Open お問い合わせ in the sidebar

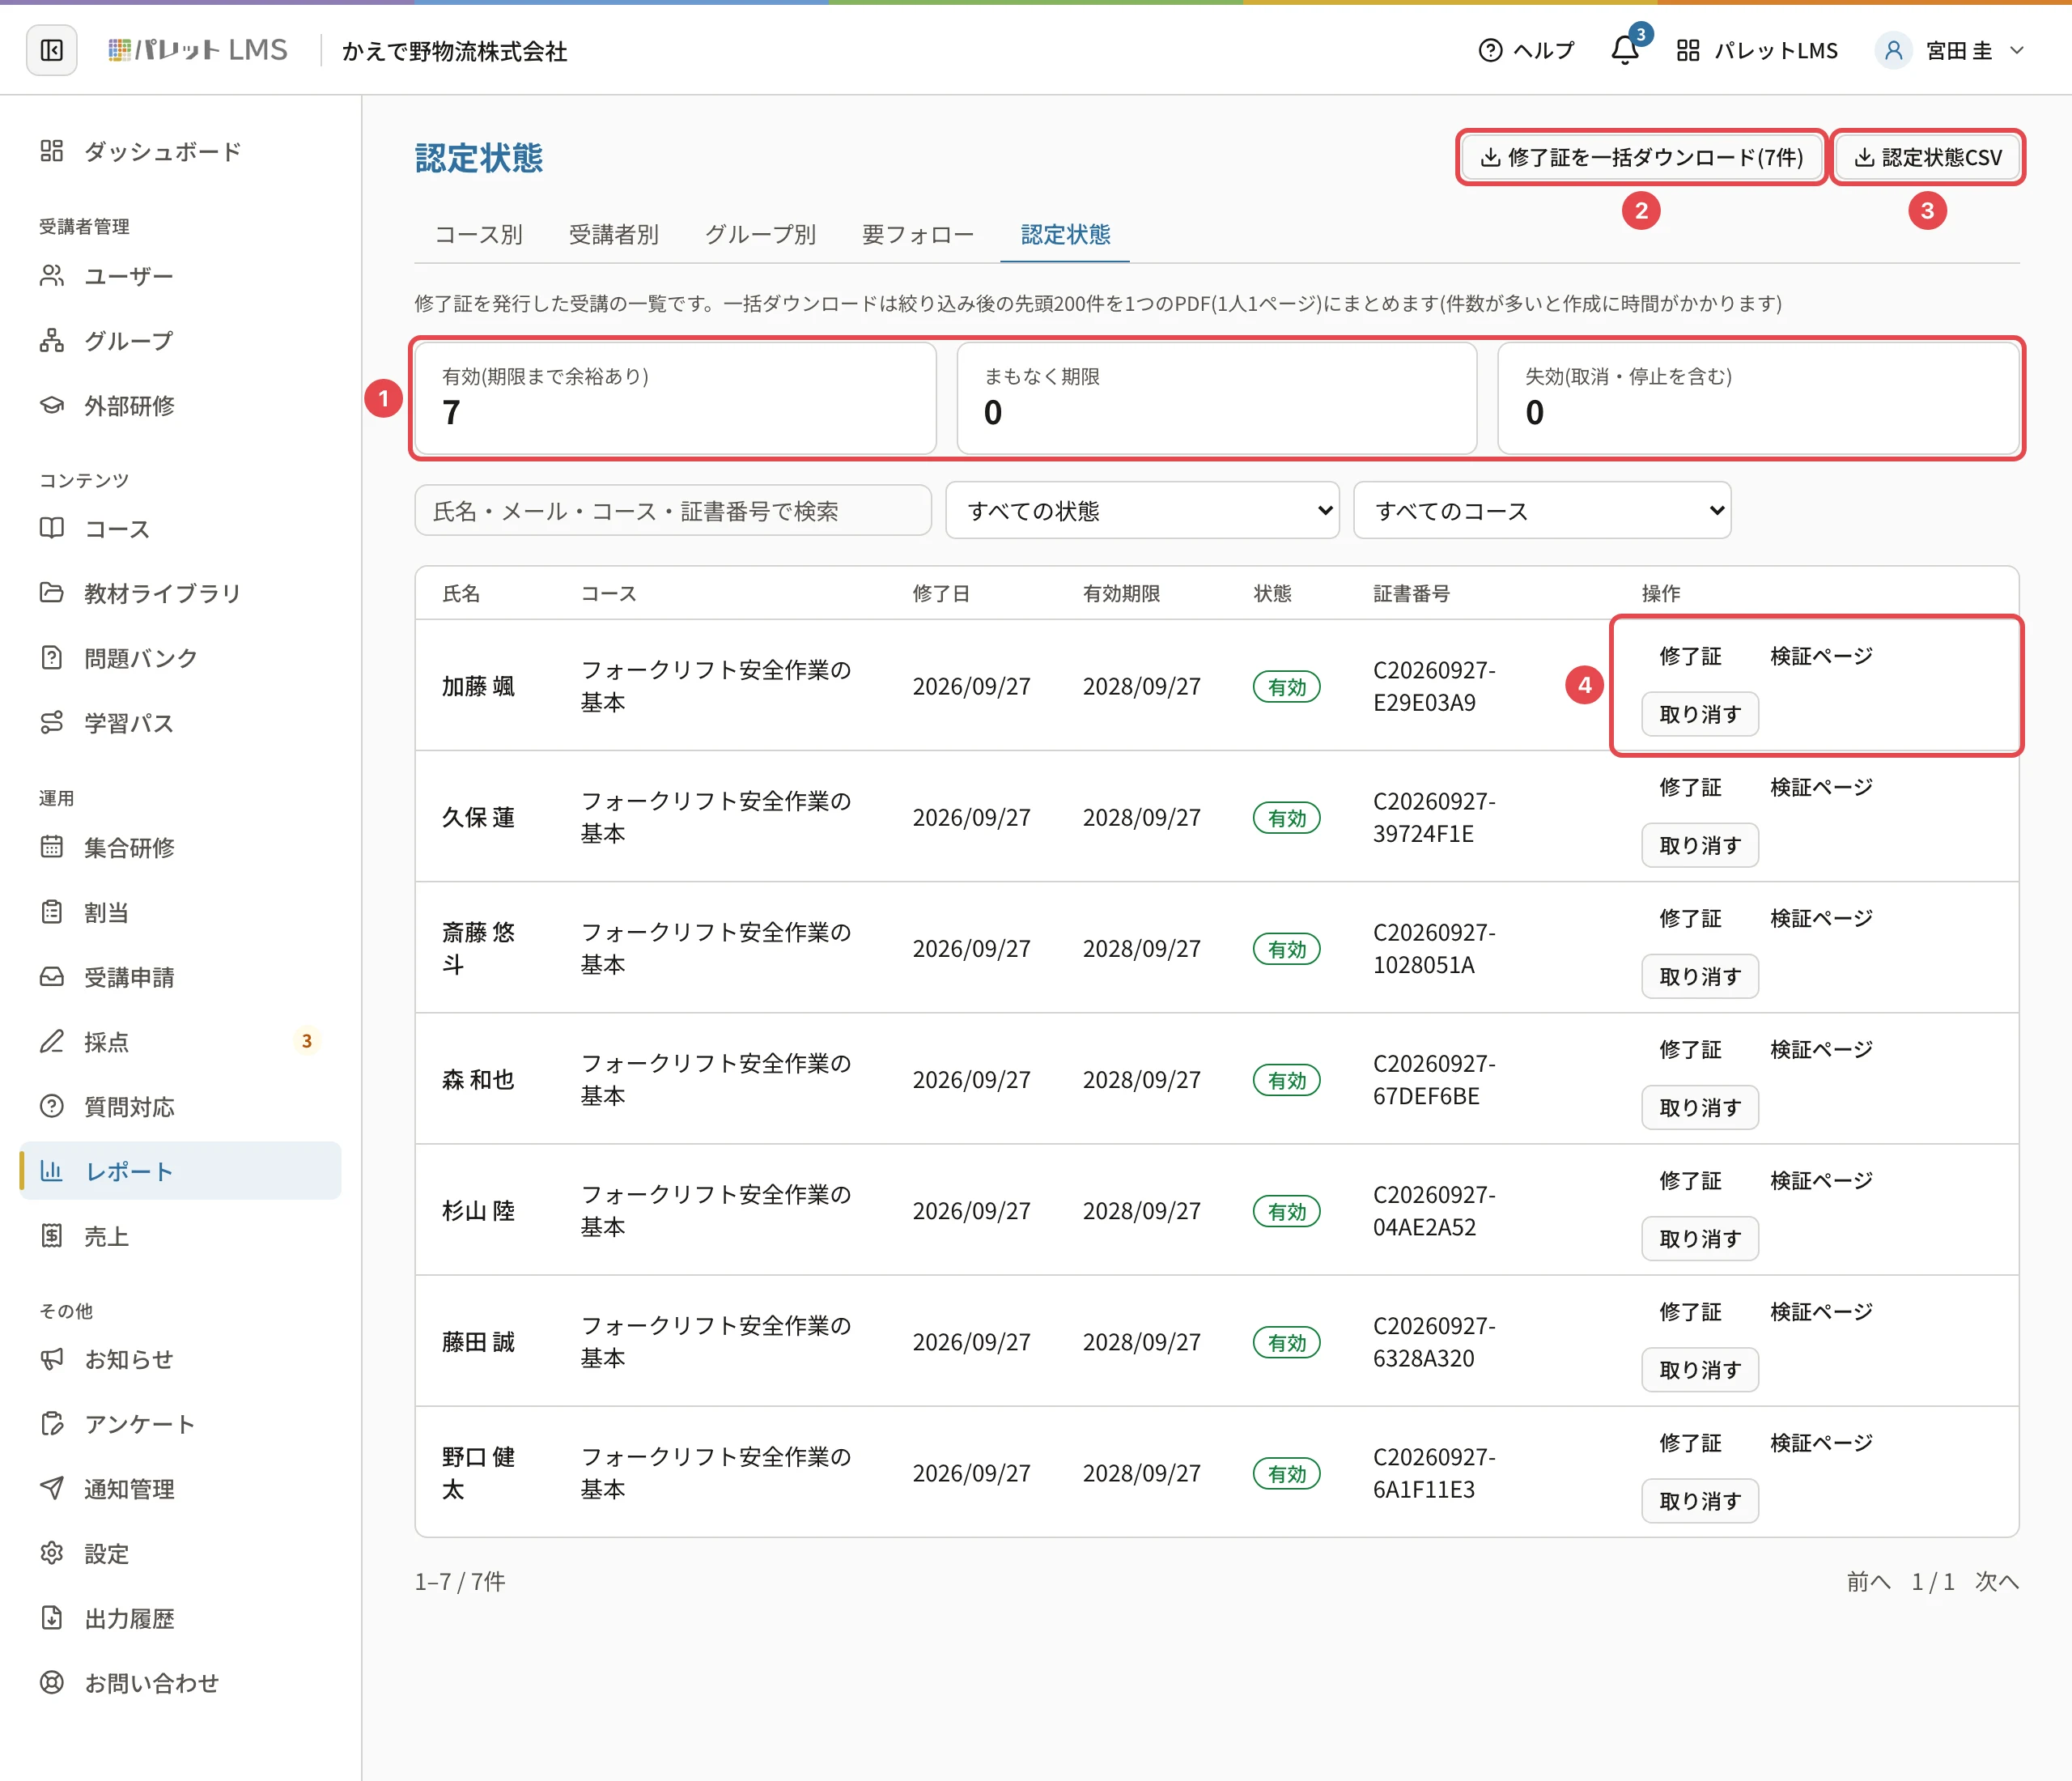180,1683
